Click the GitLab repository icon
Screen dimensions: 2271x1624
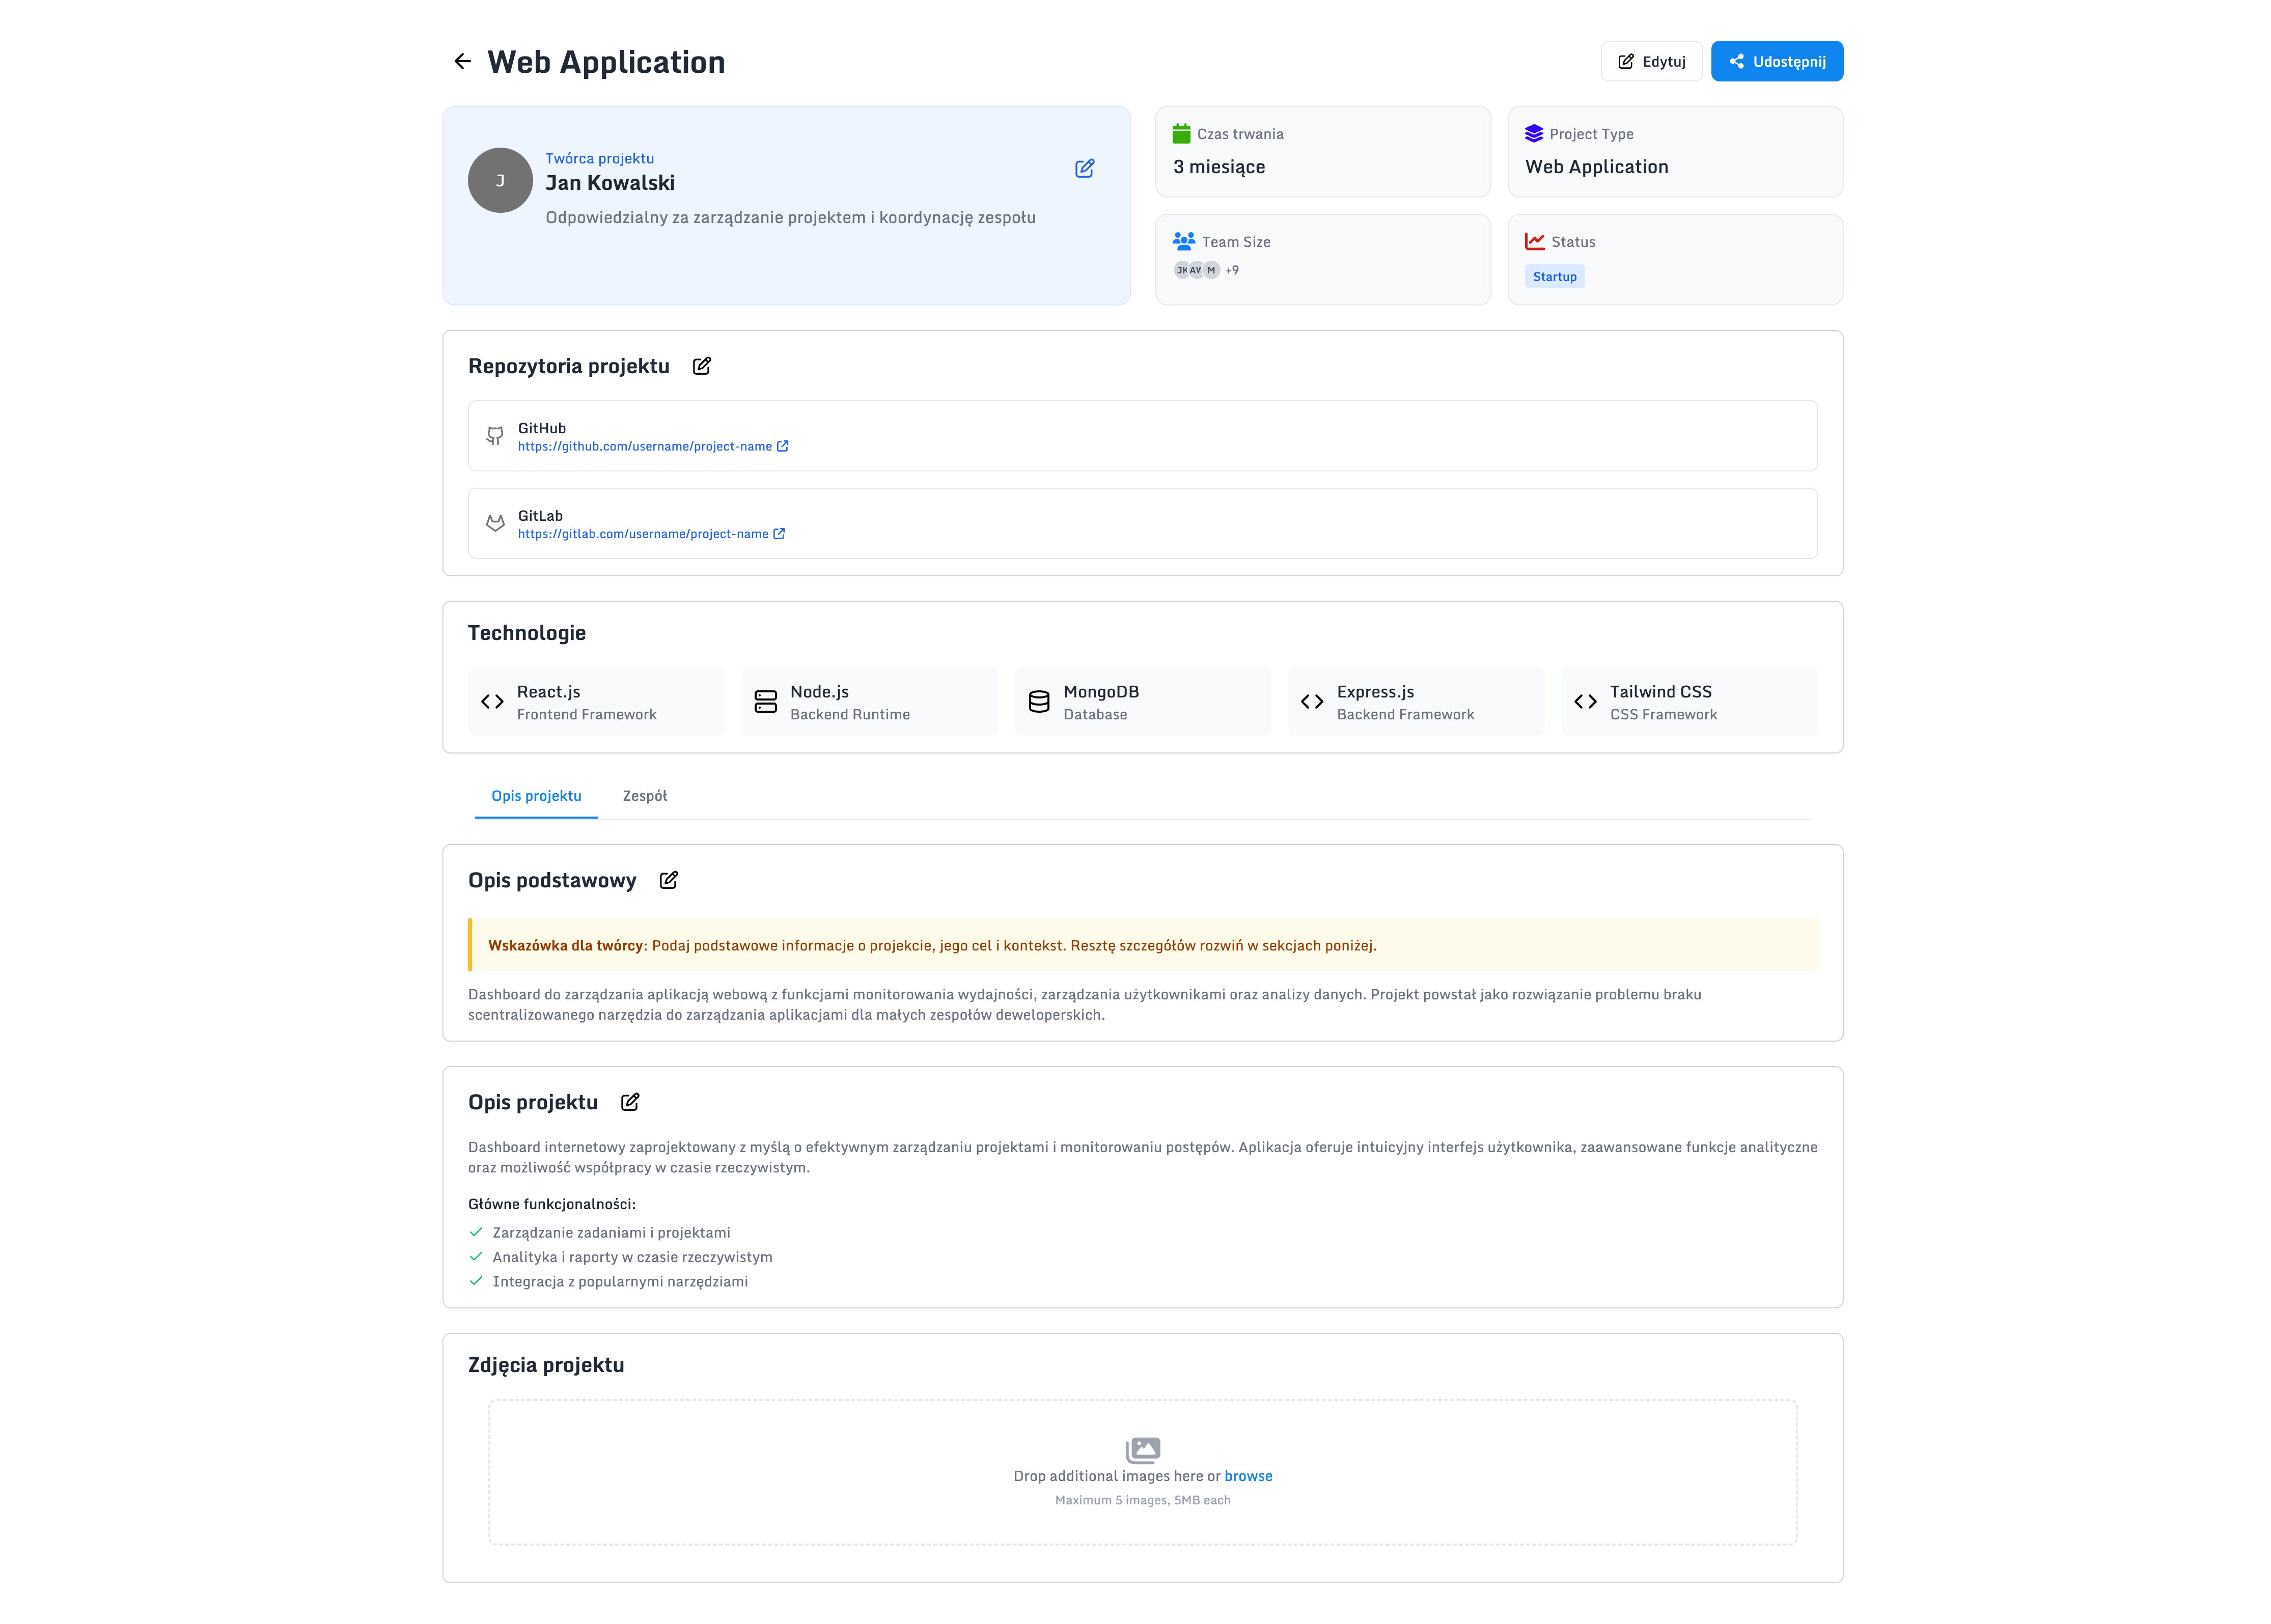click(x=495, y=523)
